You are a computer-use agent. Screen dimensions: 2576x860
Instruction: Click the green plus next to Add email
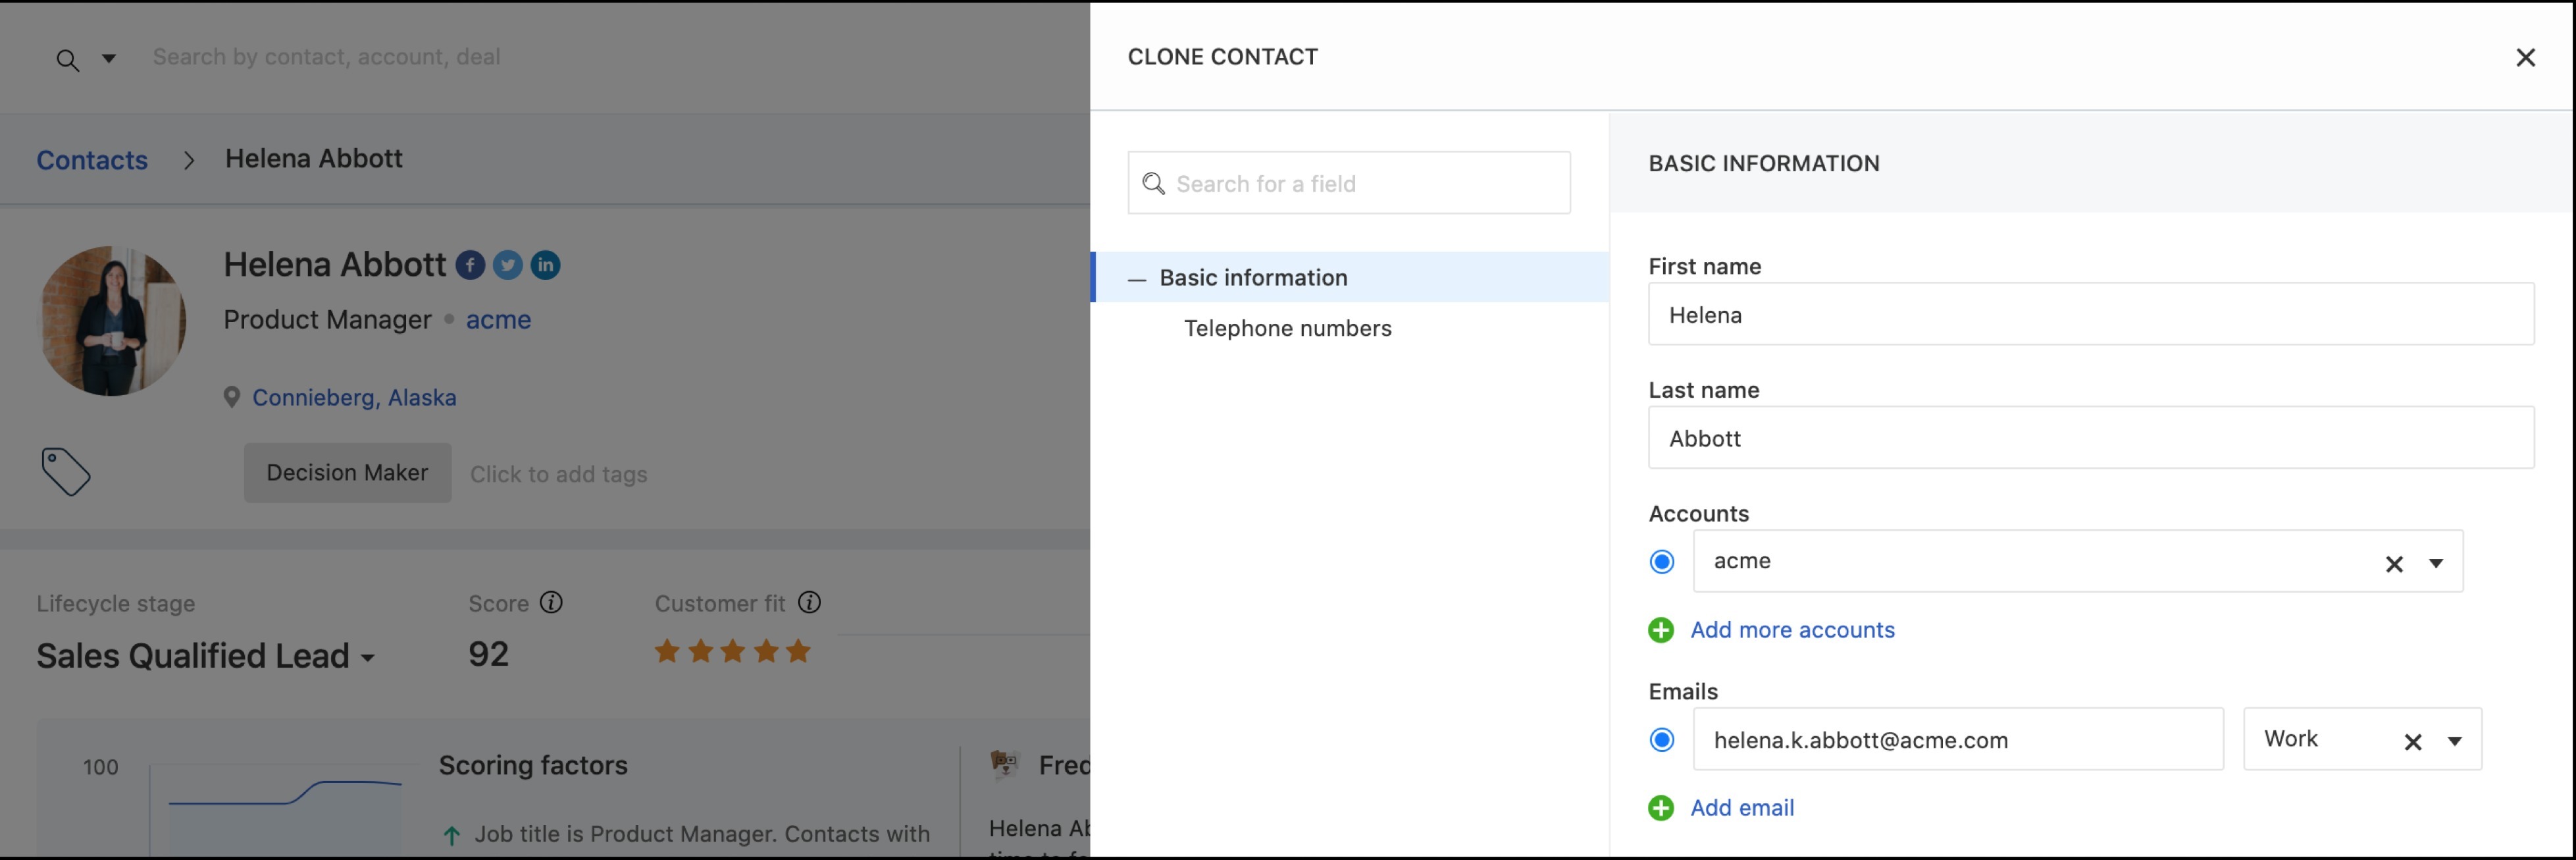pos(1661,808)
